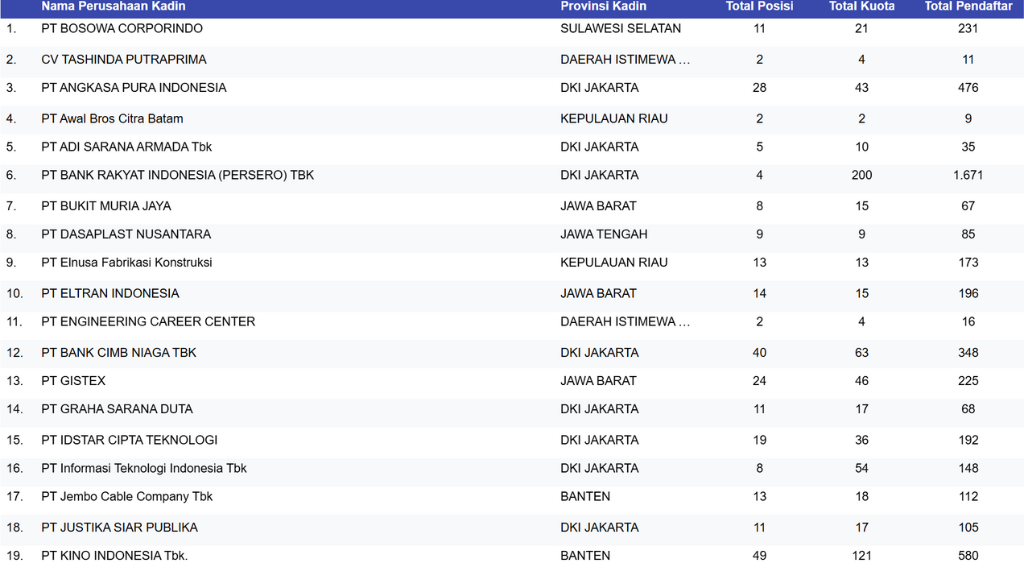This screenshot has width=1024, height=568.
Task: Sort by Nama Perusahaan Kadin column header
Action: click(x=113, y=6)
